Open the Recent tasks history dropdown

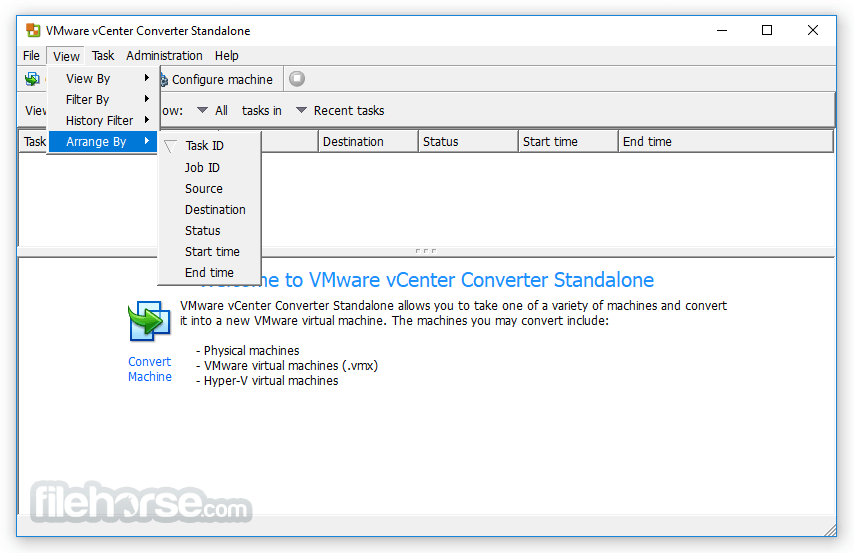(x=340, y=111)
